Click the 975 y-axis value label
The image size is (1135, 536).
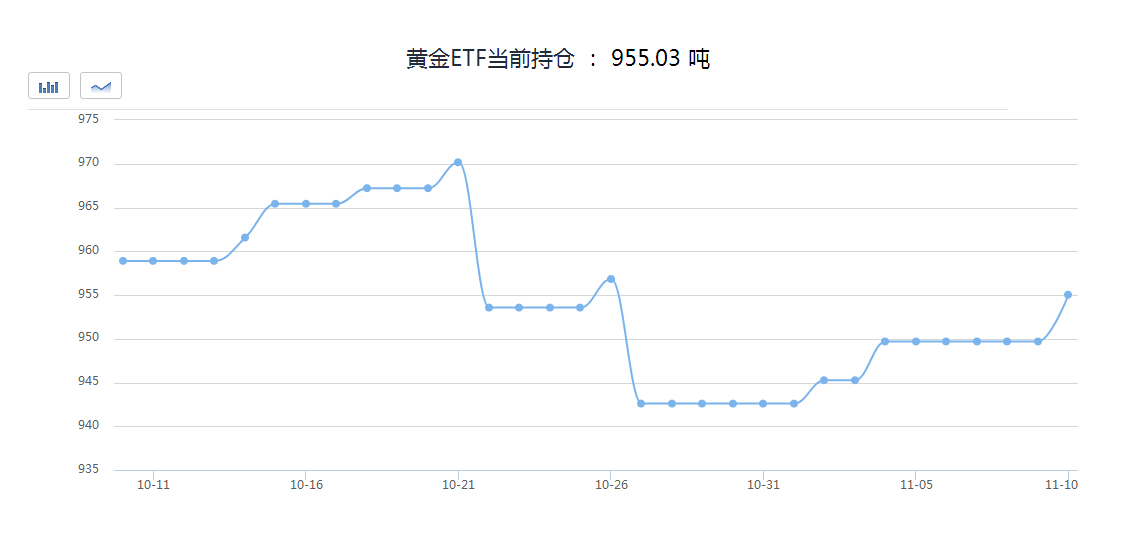[x=89, y=119]
